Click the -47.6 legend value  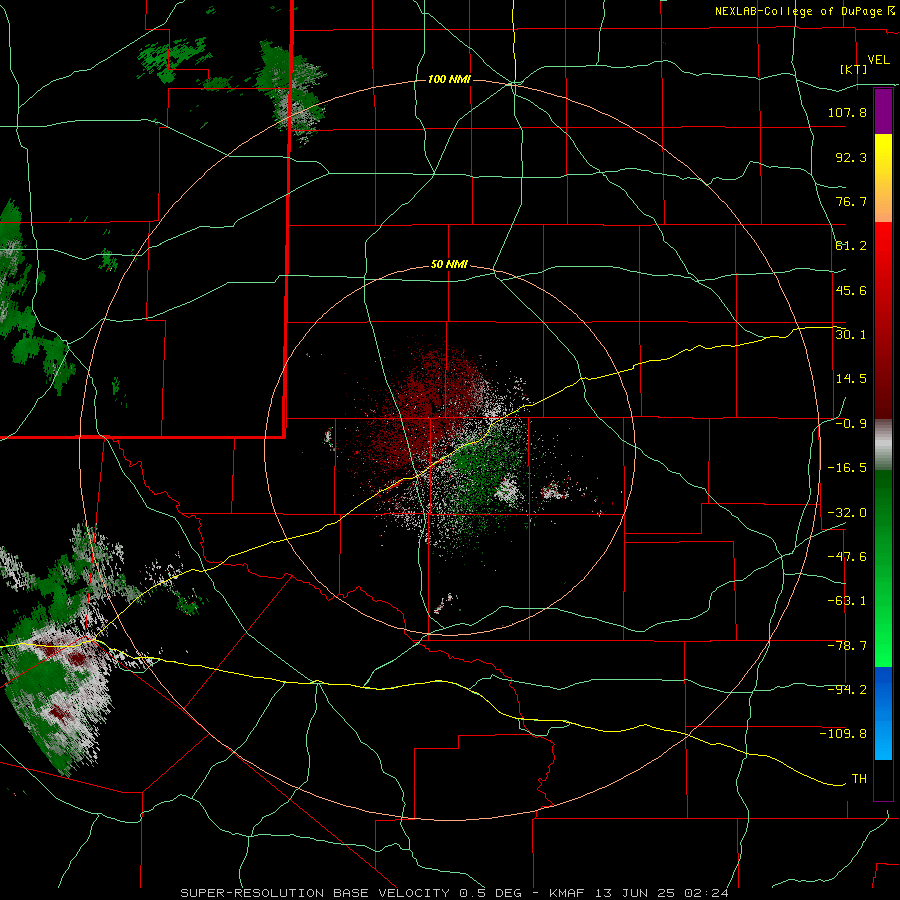tap(847, 557)
